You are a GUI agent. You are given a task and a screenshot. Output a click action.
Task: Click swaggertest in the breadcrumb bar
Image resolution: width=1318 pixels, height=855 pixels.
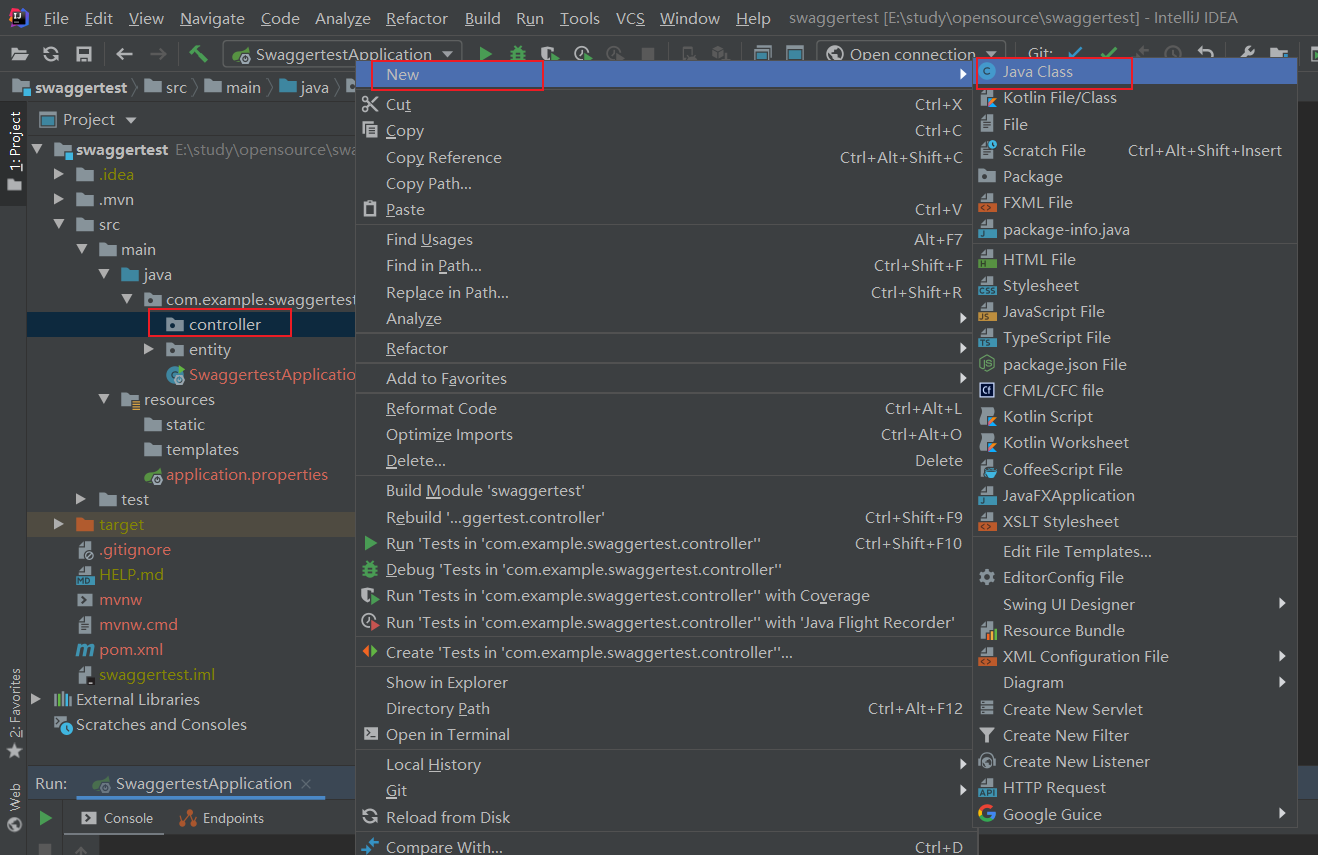[x=70, y=88]
